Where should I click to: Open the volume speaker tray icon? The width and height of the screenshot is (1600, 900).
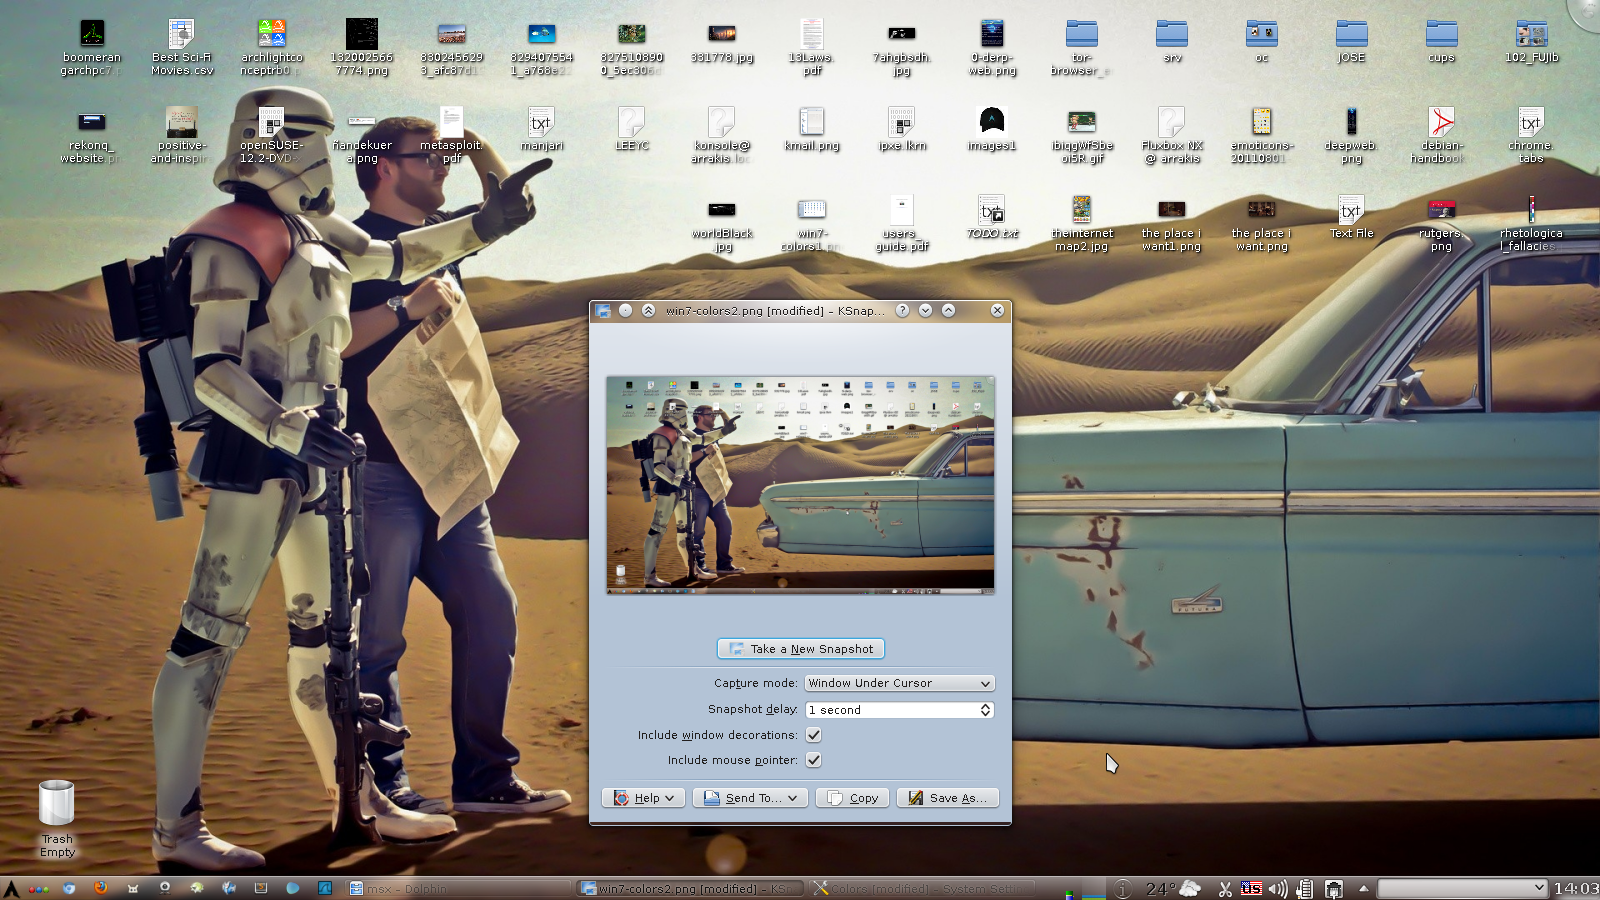pyautogui.click(x=1278, y=889)
